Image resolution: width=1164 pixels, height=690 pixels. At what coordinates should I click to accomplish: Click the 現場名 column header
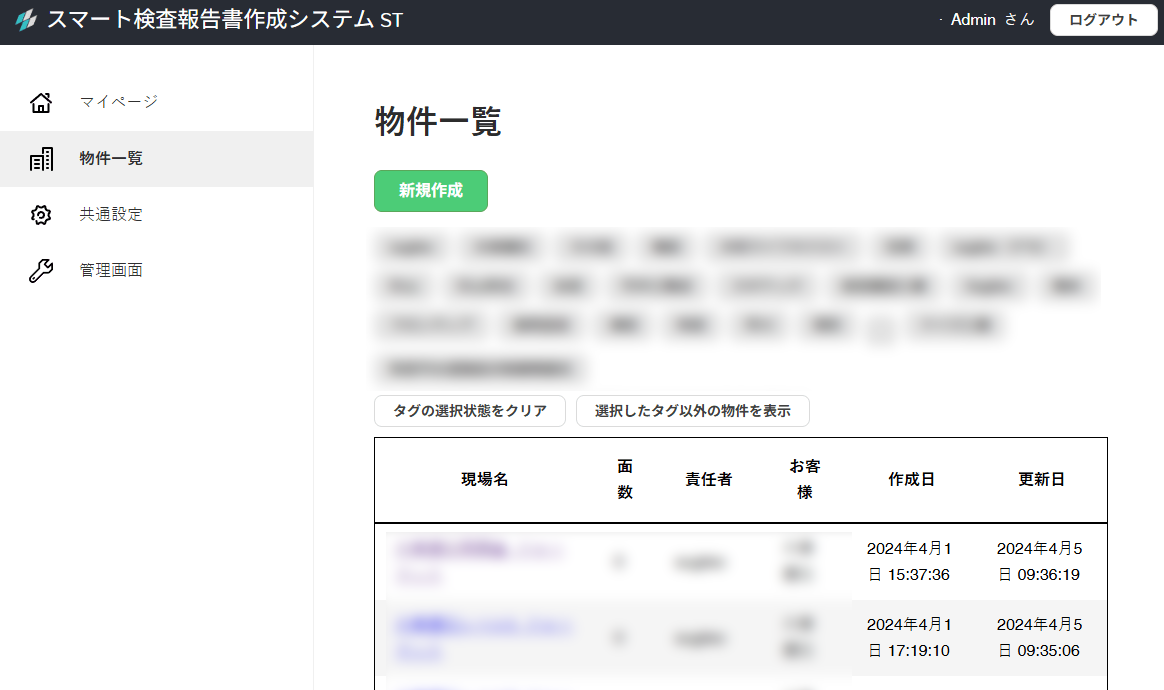pyautogui.click(x=485, y=480)
